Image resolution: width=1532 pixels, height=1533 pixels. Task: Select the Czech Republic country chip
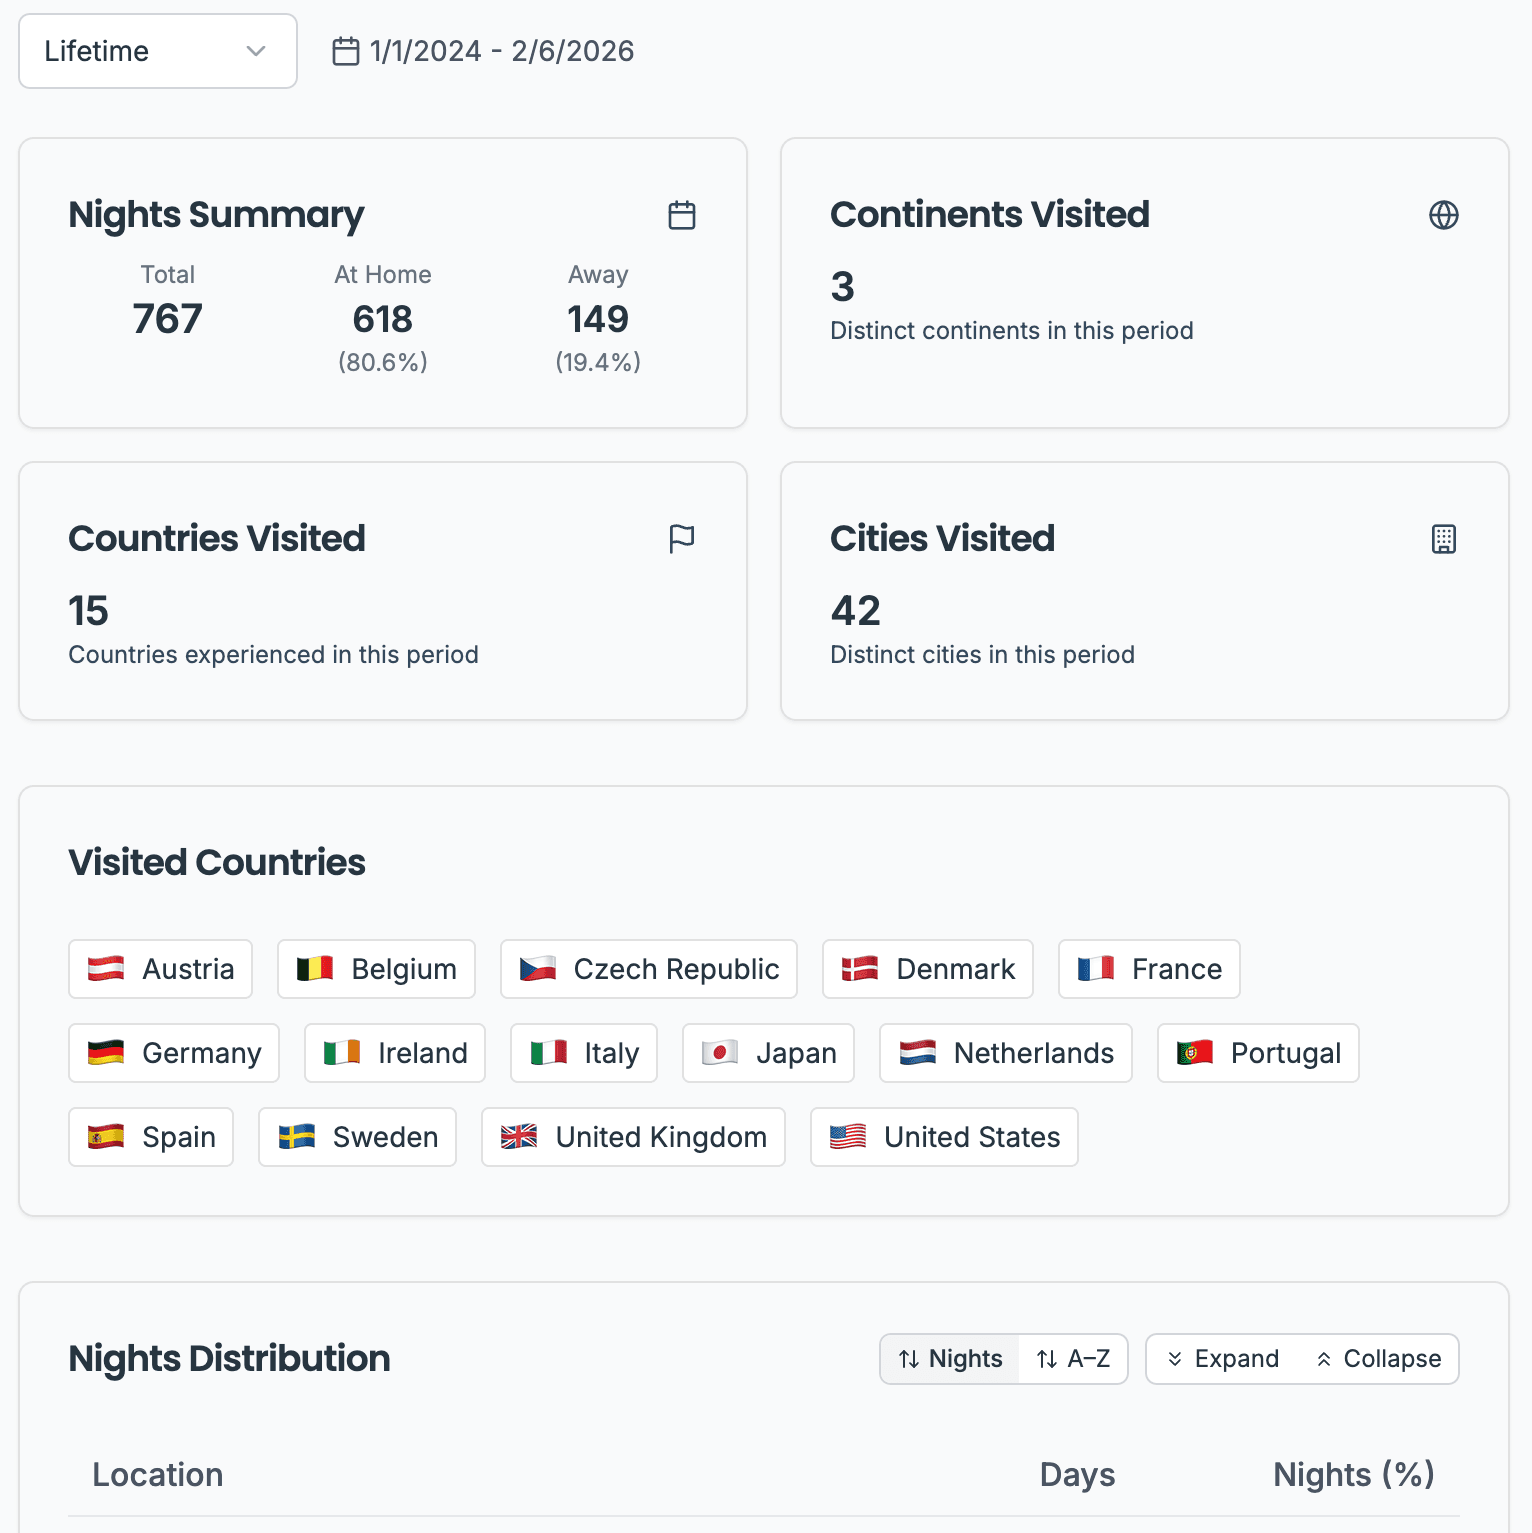(x=648, y=969)
